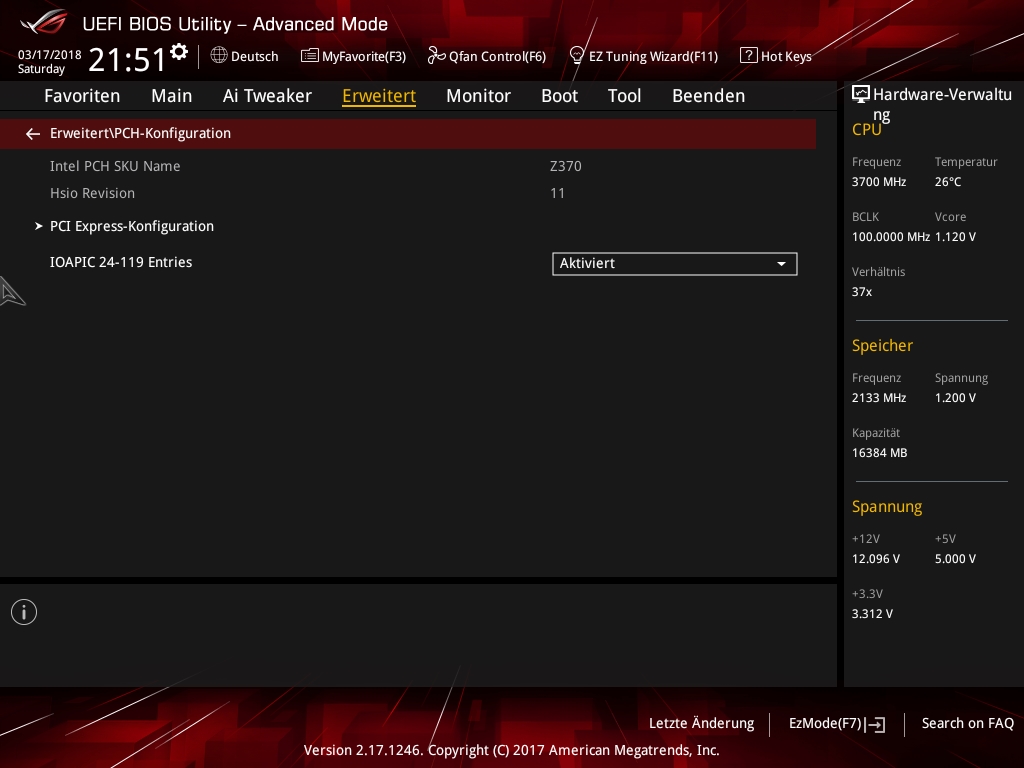1024x768 pixels.
Task: Switch to the Main tab
Action: [x=172, y=96]
